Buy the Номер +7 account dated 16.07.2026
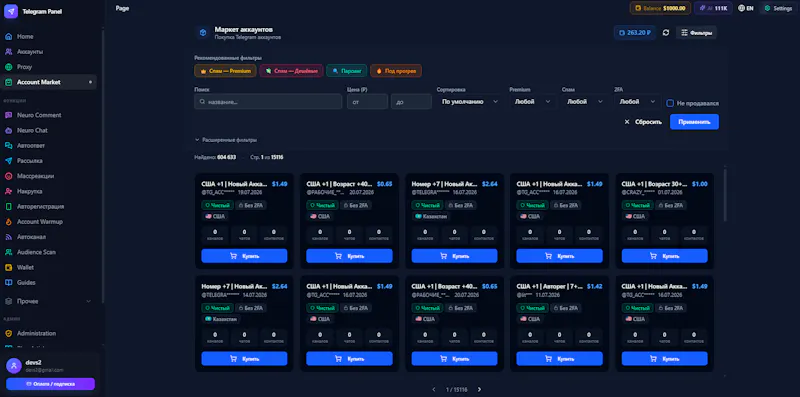The image size is (800, 397). click(x=455, y=256)
